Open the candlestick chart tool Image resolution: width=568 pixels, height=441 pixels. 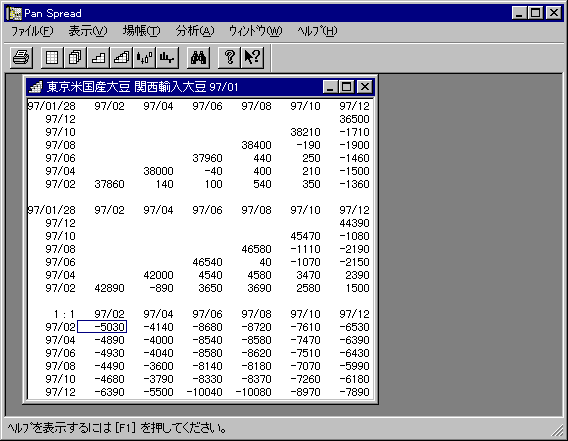click(x=145, y=57)
